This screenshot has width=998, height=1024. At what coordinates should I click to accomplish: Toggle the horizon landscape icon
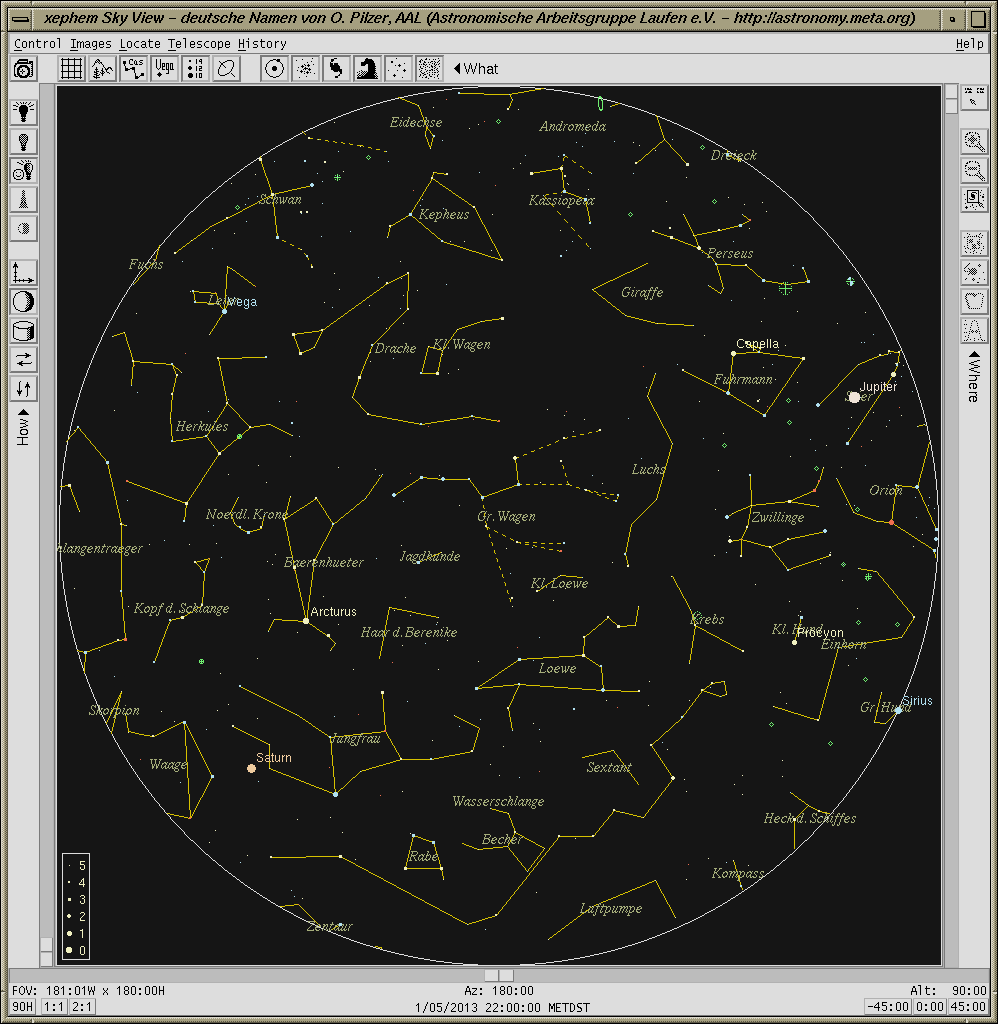(x=103, y=69)
